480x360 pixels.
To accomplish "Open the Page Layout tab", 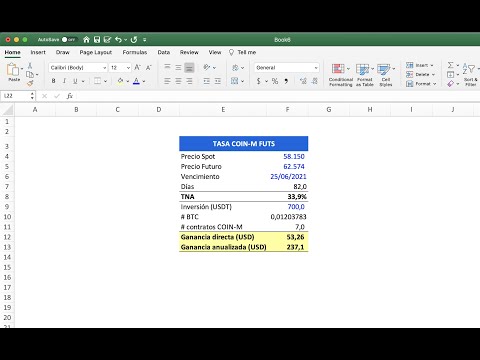I will [x=96, y=52].
